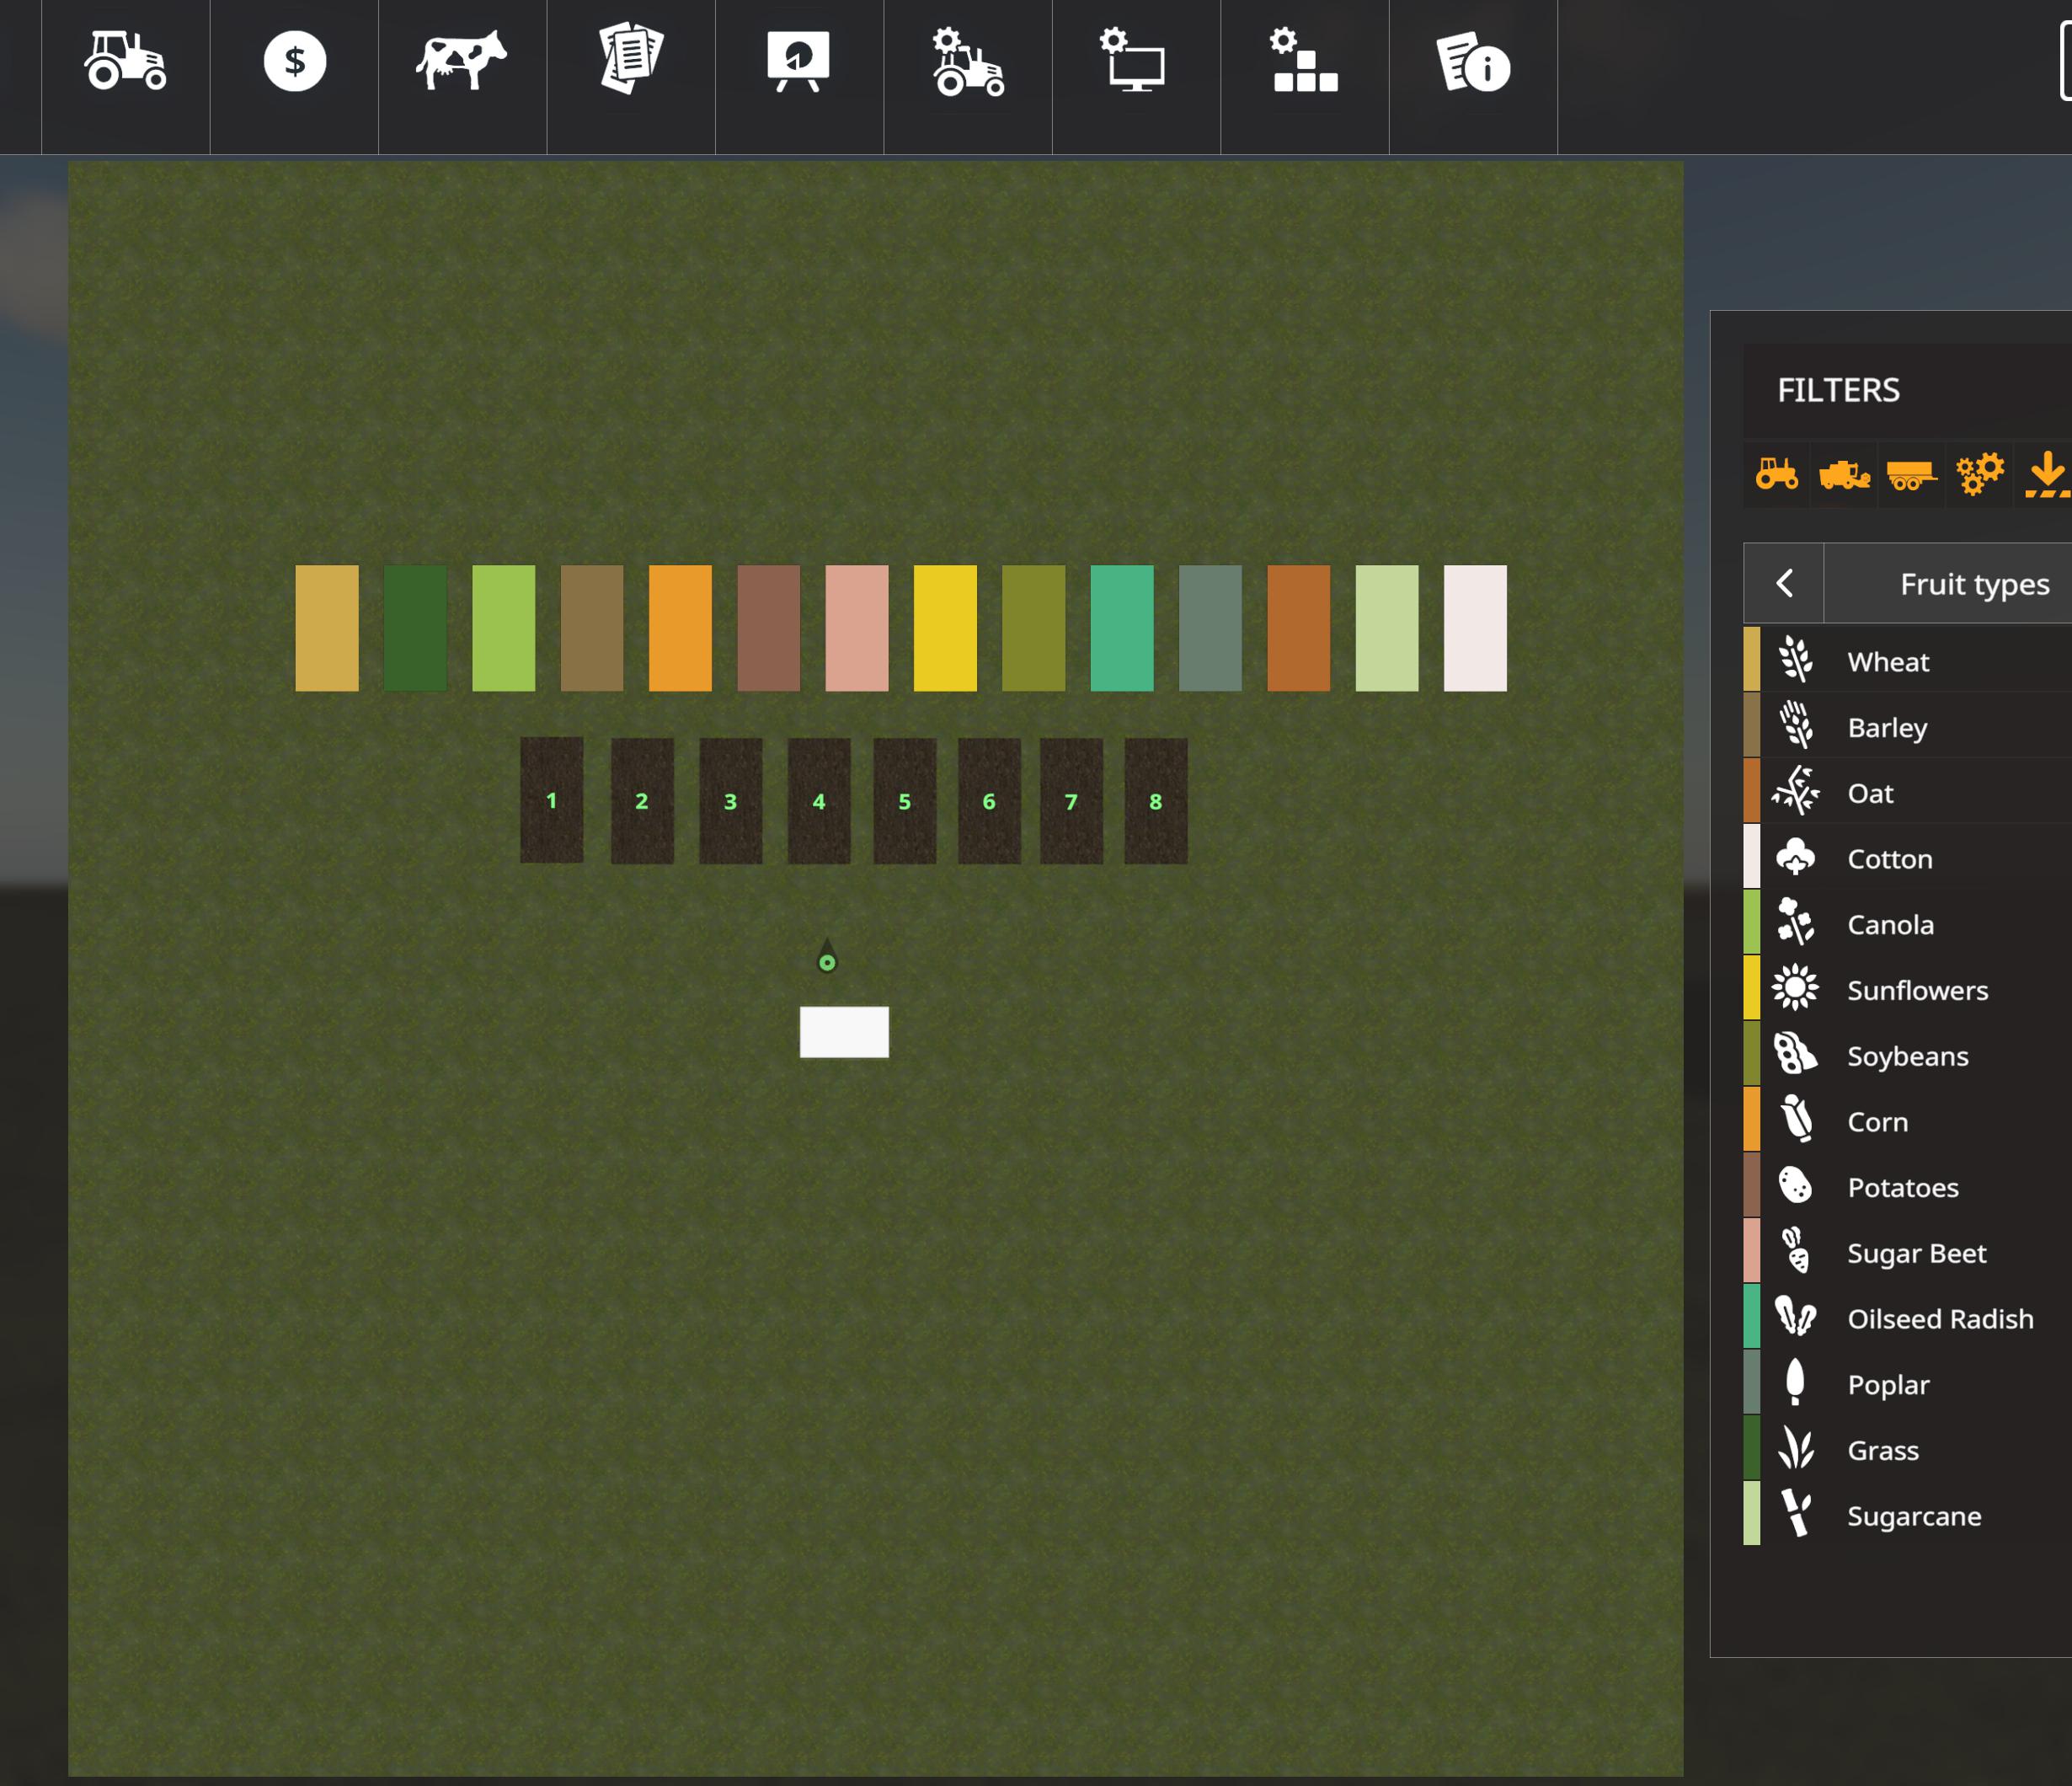Click the Poplar list entry

pyautogui.click(x=1907, y=1384)
